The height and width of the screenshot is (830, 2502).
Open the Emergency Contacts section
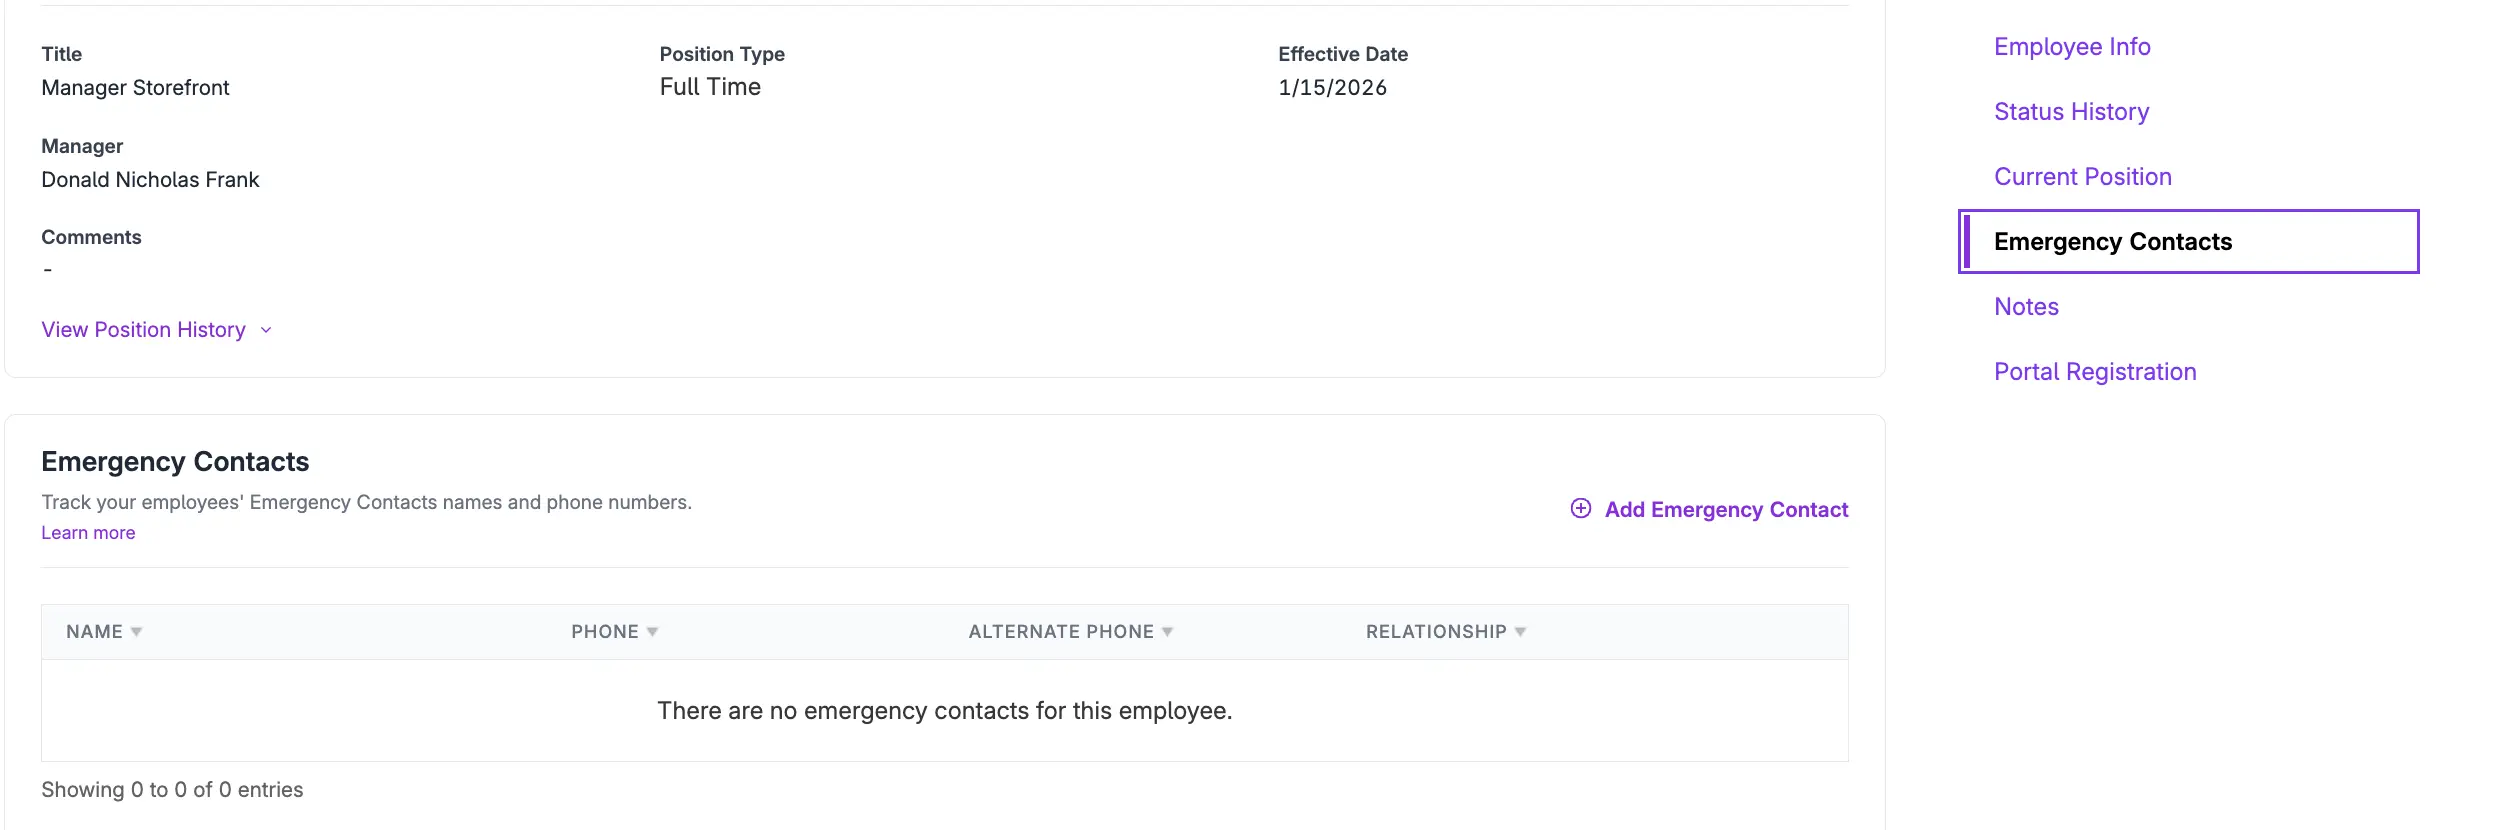(x=2113, y=241)
